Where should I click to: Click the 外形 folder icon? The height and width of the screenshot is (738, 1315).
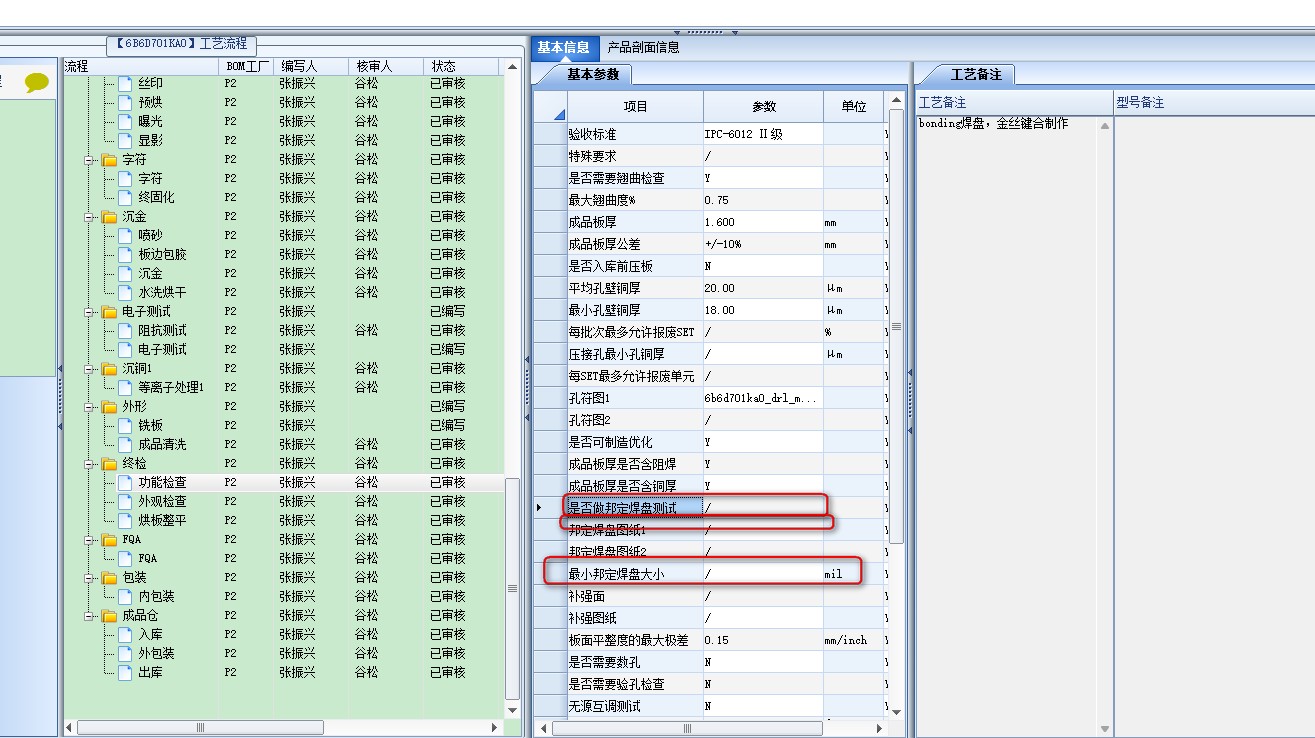[109, 406]
